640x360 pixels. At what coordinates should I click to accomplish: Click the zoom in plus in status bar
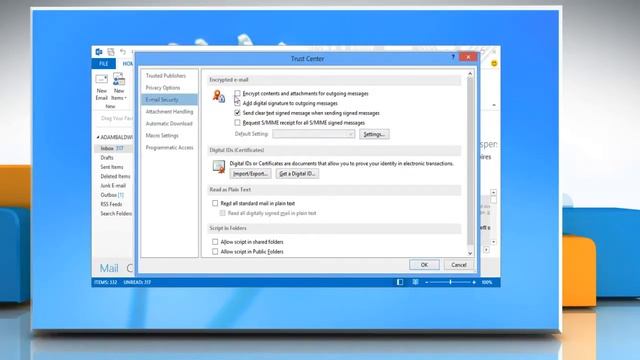tap(474, 282)
